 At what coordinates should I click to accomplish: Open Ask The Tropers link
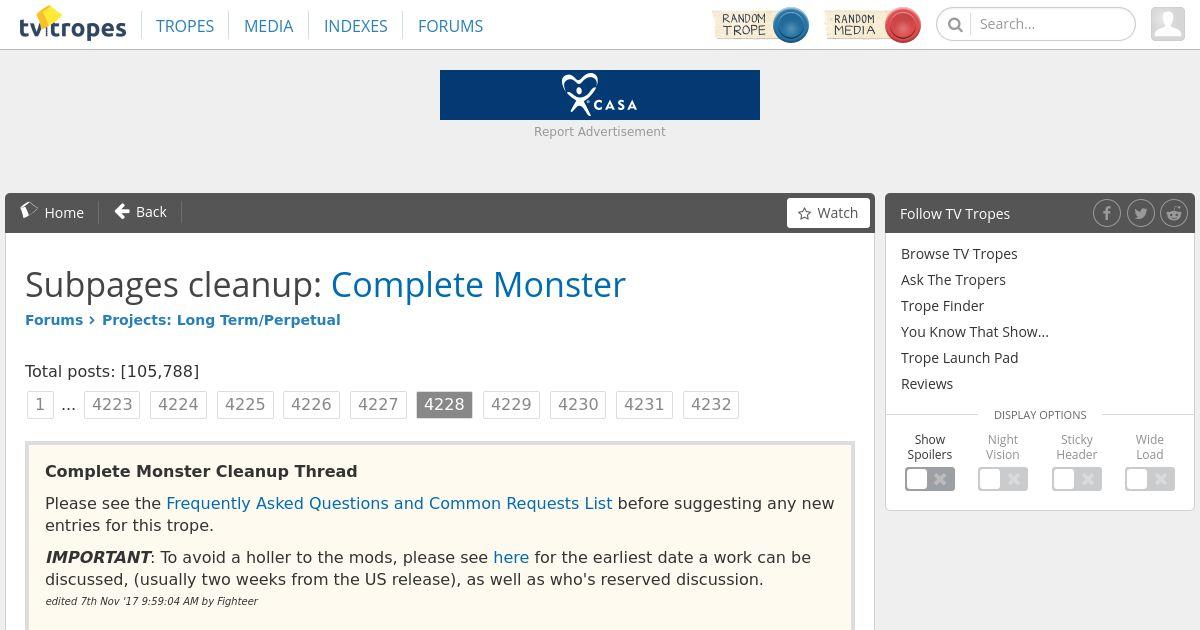tap(953, 280)
